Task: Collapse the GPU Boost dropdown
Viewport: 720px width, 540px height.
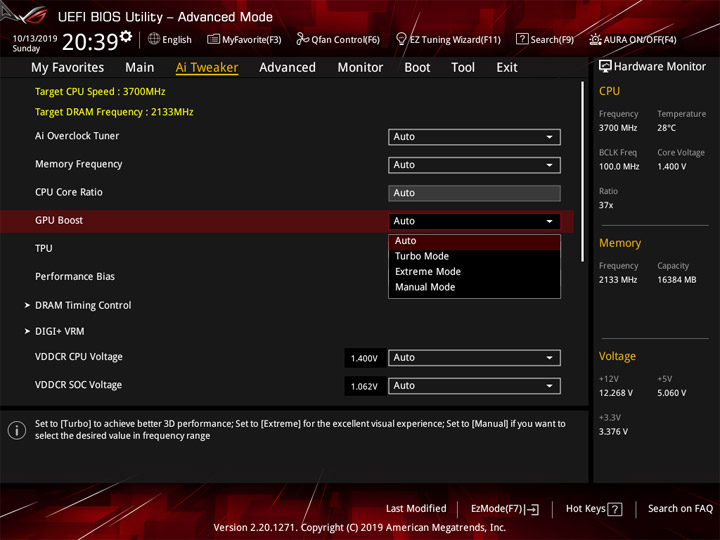Action: (474, 221)
